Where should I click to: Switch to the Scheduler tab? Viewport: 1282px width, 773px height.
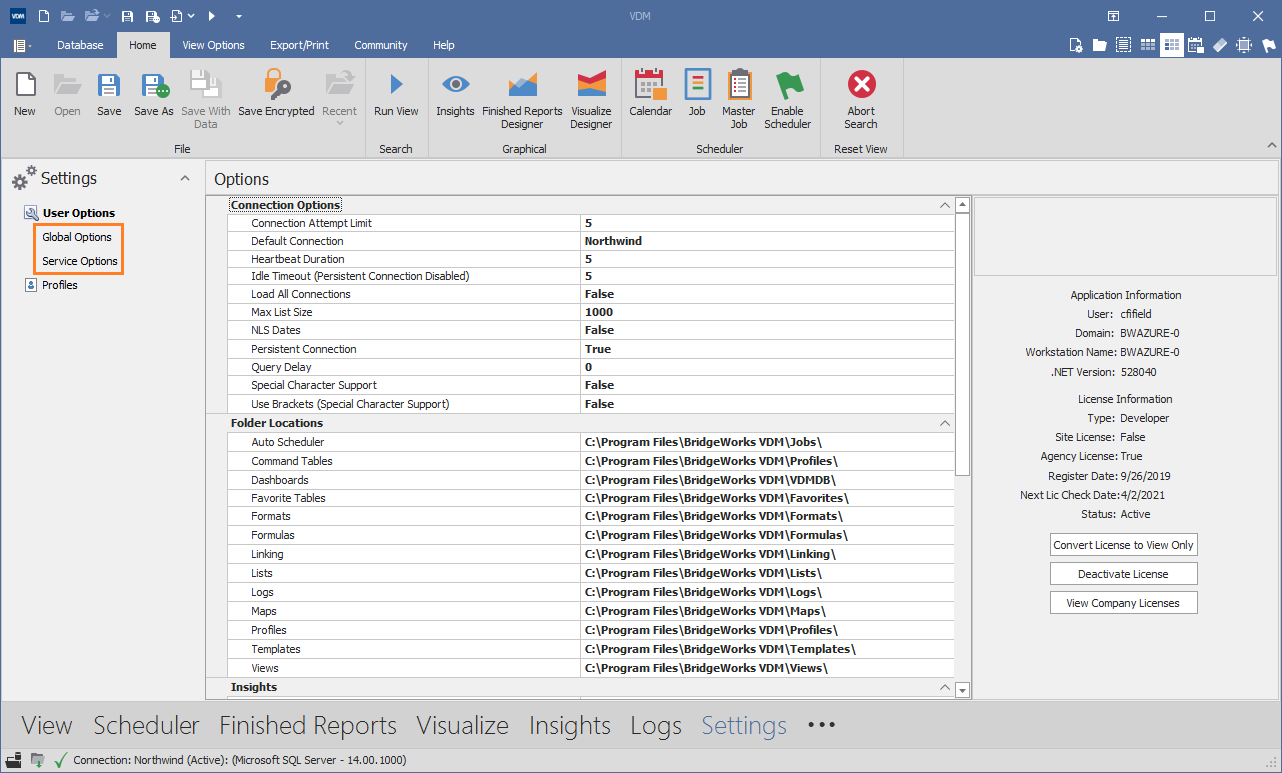click(146, 724)
